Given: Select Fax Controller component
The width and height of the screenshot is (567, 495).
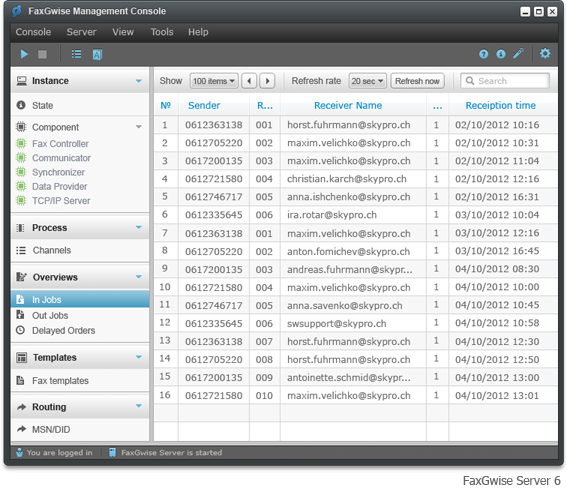Looking at the screenshot, I should coord(60,144).
